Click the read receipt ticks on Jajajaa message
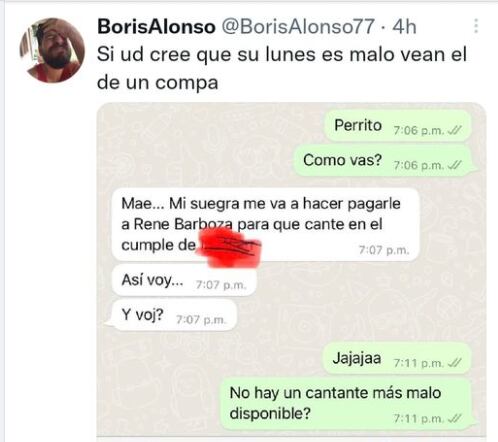 455,363
